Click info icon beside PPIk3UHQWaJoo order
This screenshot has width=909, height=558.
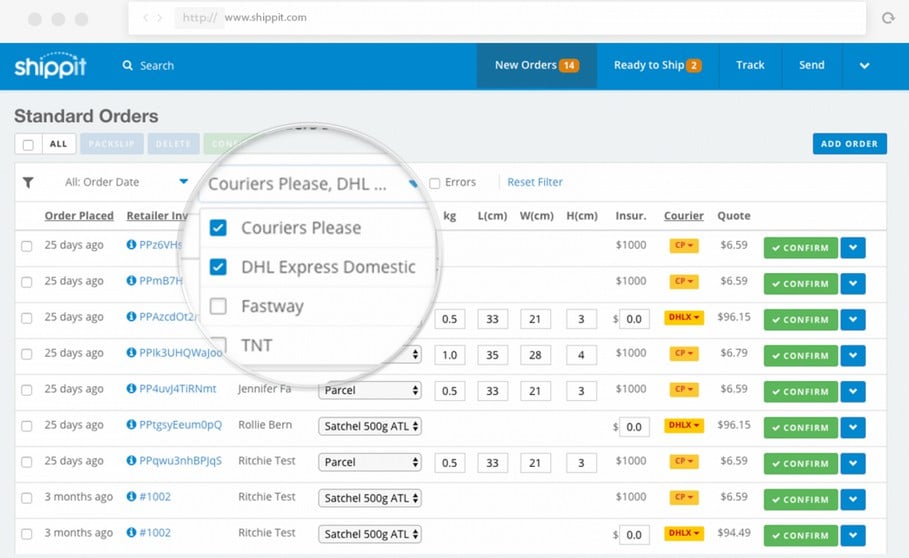131,352
